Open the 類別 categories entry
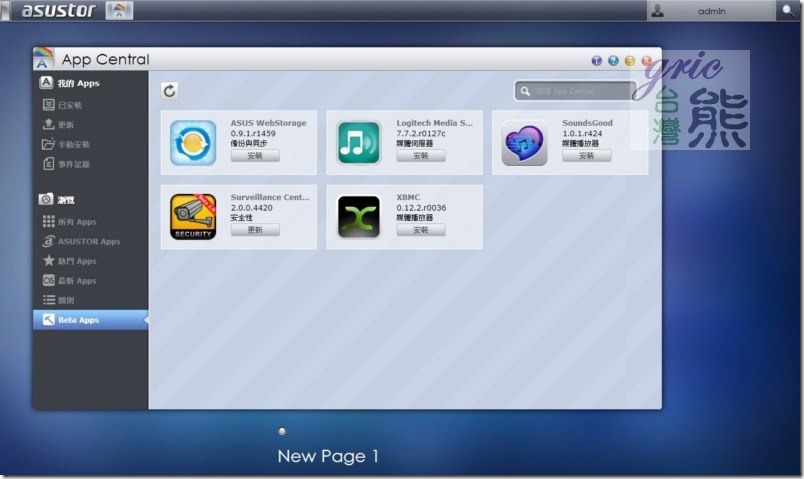 point(90,300)
